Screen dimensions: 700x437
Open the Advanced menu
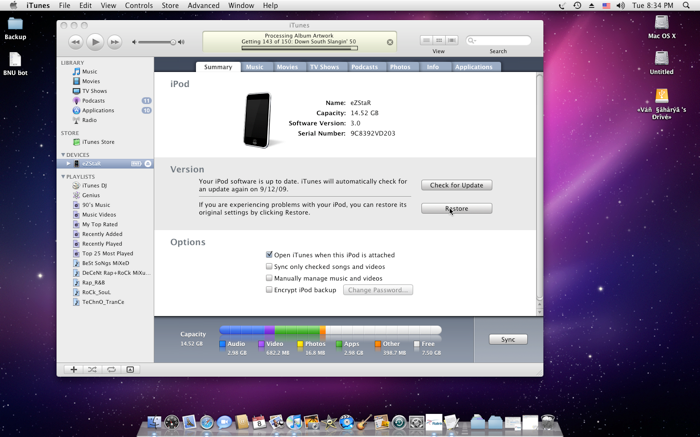tap(203, 5)
